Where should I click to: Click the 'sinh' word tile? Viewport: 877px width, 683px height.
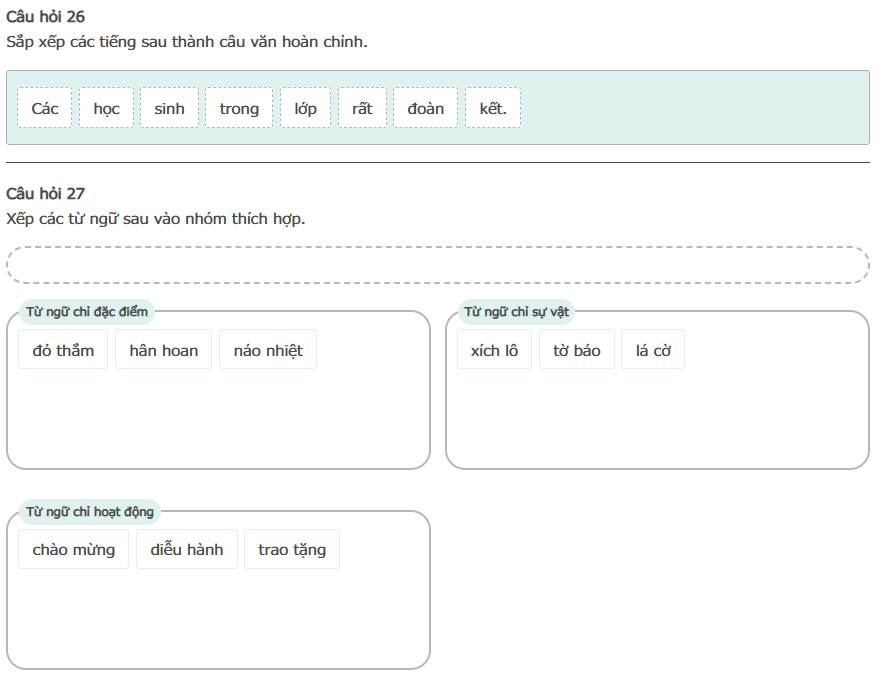pos(169,108)
